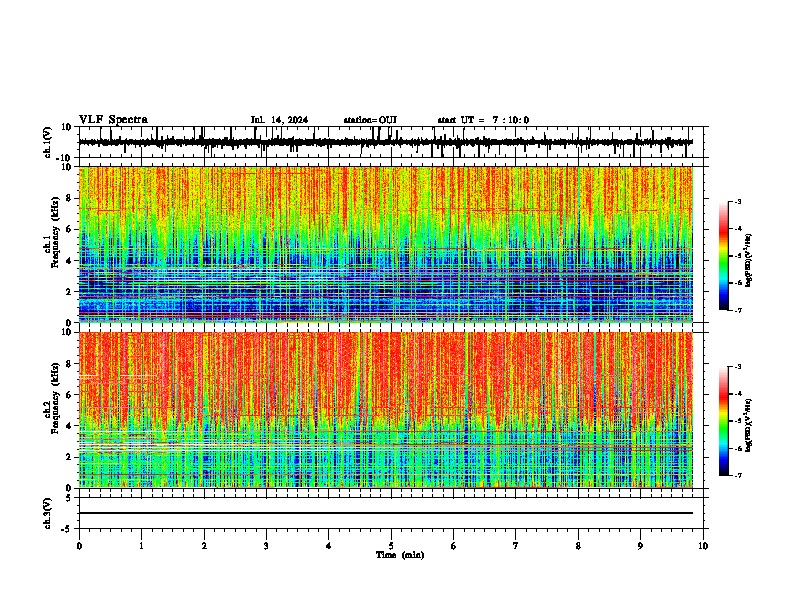The width and height of the screenshot is (792, 612).
Task: Click the ch.1 spectrogram color scale bar
Action: (x=724, y=256)
